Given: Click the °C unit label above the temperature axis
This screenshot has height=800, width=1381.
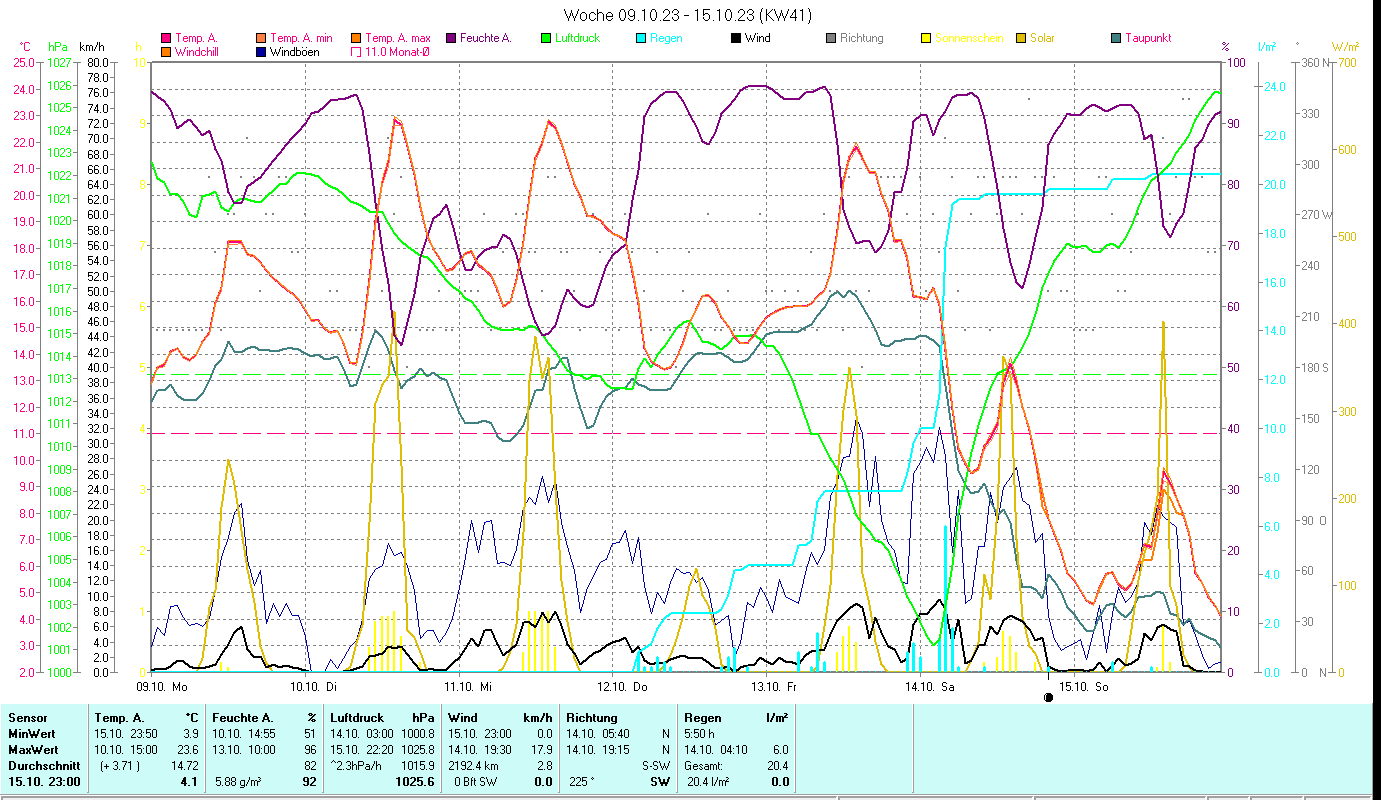Looking at the screenshot, I should pyautogui.click(x=26, y=46).
